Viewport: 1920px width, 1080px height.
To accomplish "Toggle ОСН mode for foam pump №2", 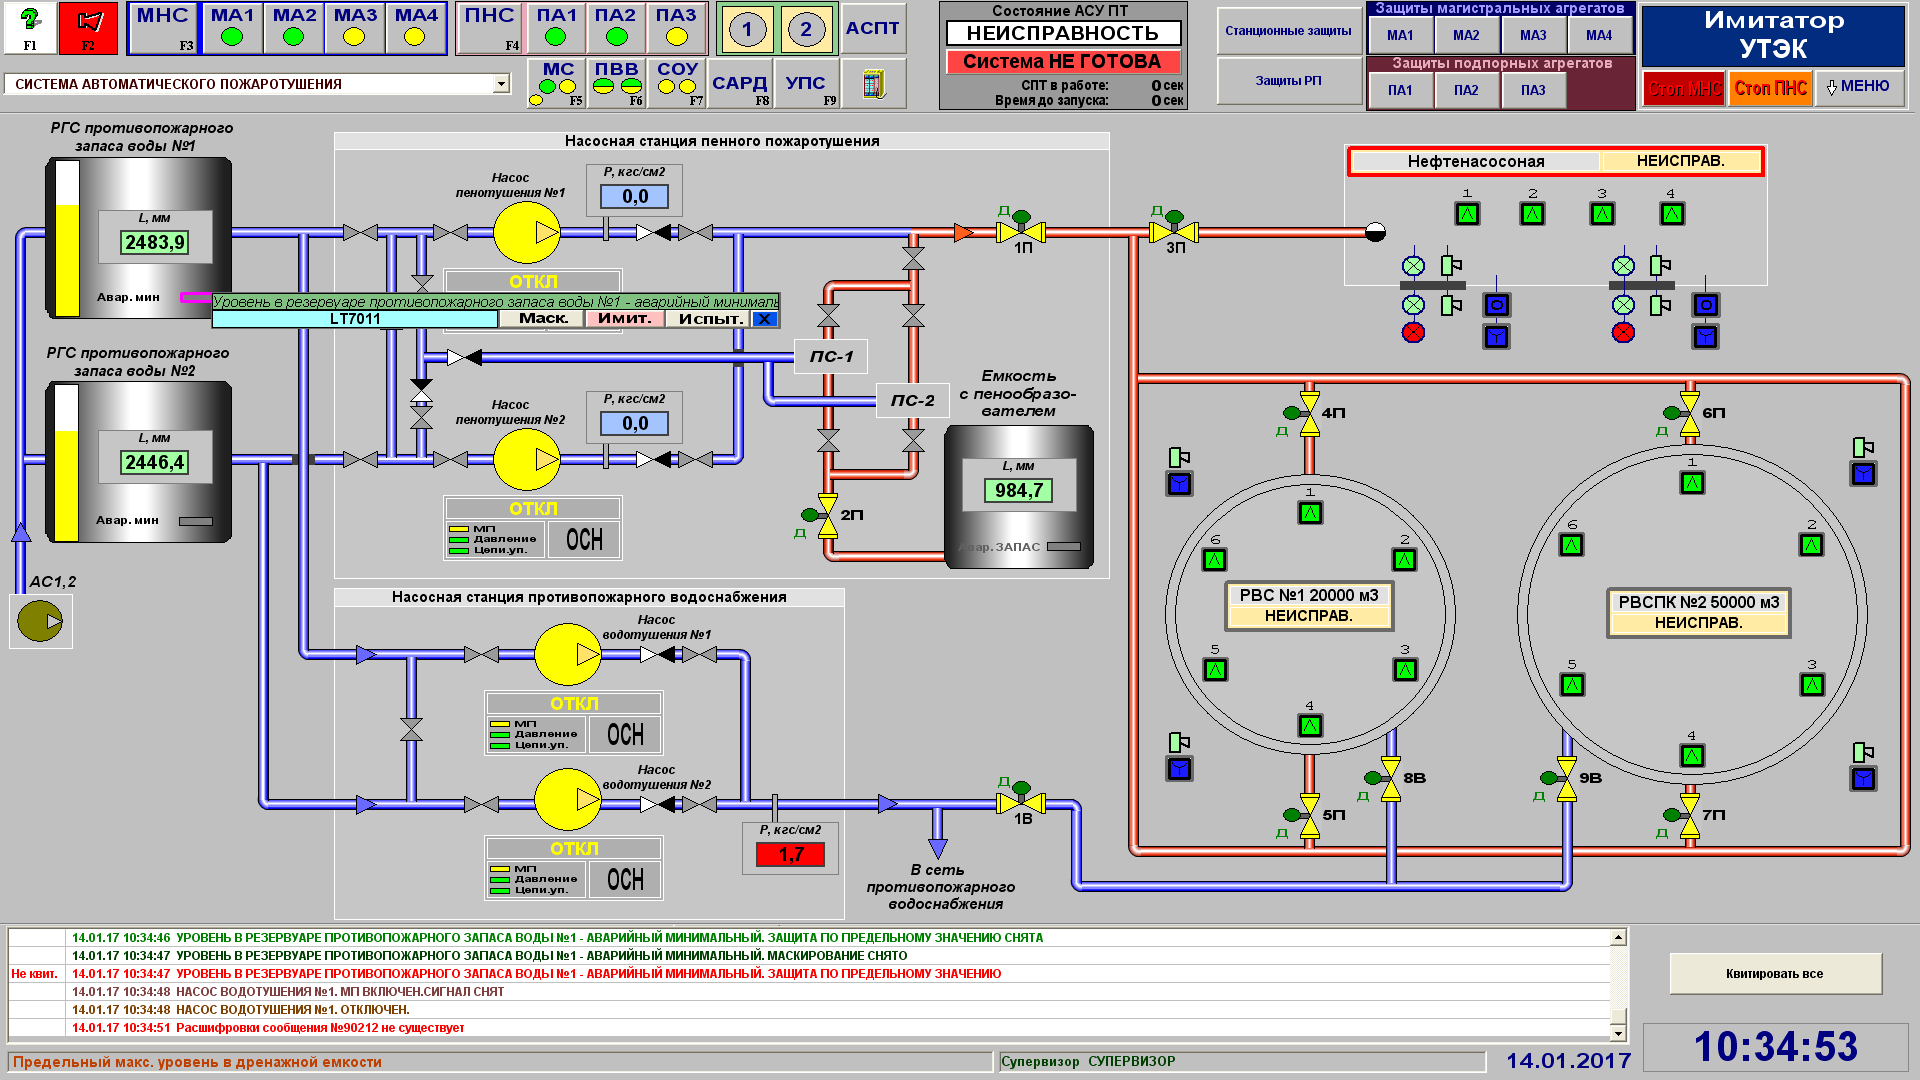I will [x=584, y=540].
